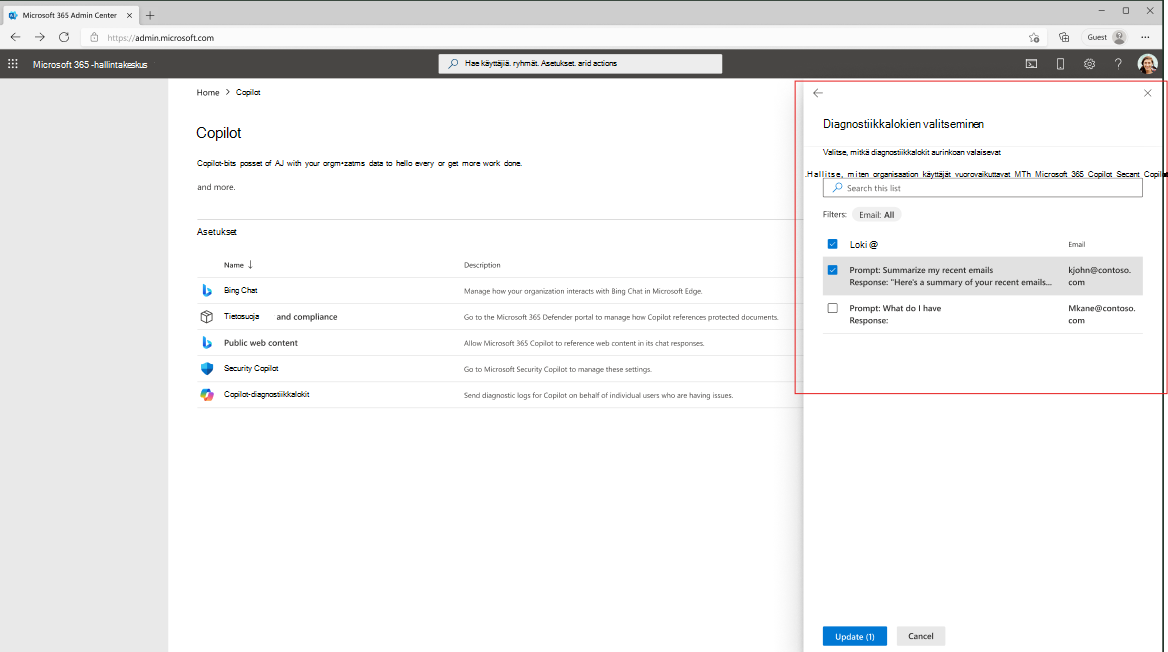Click the Security Copilot shield icon
The image size is (1168, 652).
pos(207,368)
